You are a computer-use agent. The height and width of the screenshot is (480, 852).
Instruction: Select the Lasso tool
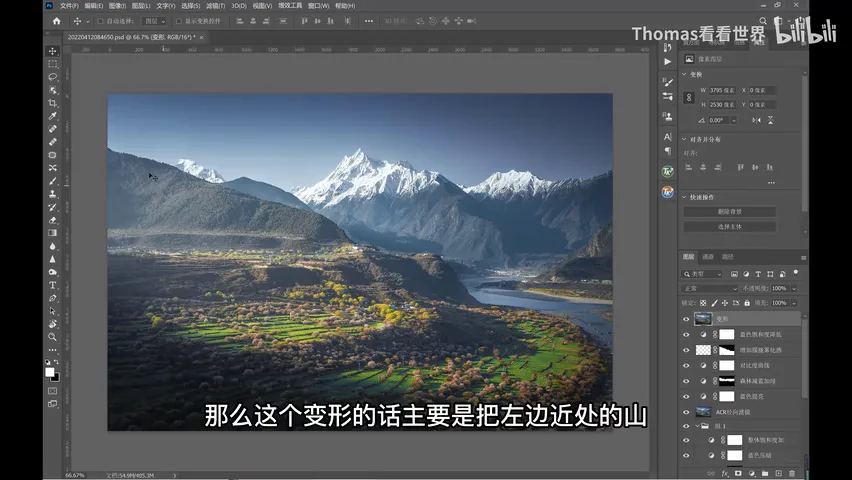(x=53, y=77)
